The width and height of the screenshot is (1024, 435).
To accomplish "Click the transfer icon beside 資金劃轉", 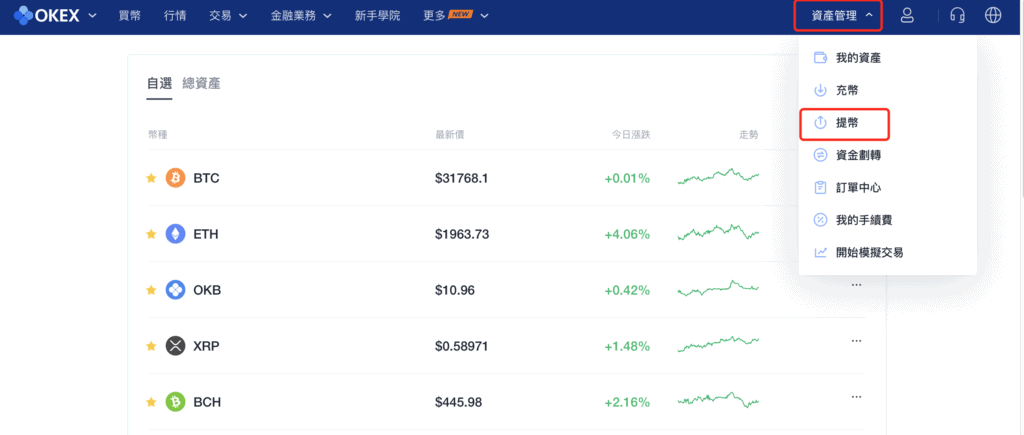I will 820,155.
